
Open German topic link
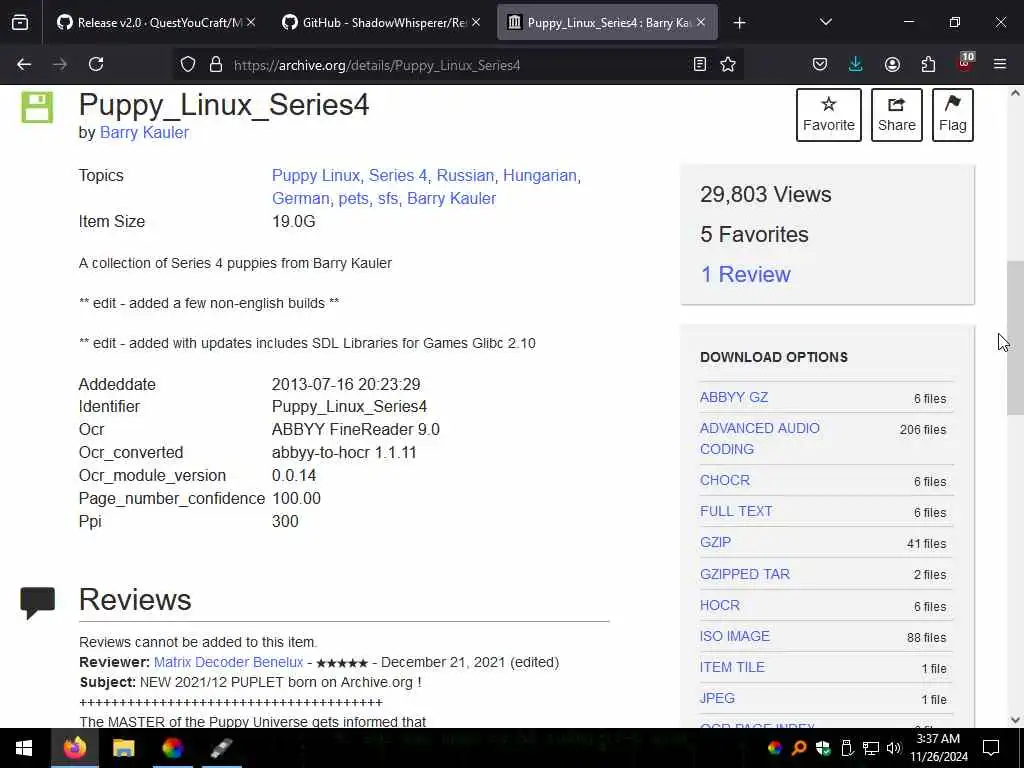click(300, 199)
